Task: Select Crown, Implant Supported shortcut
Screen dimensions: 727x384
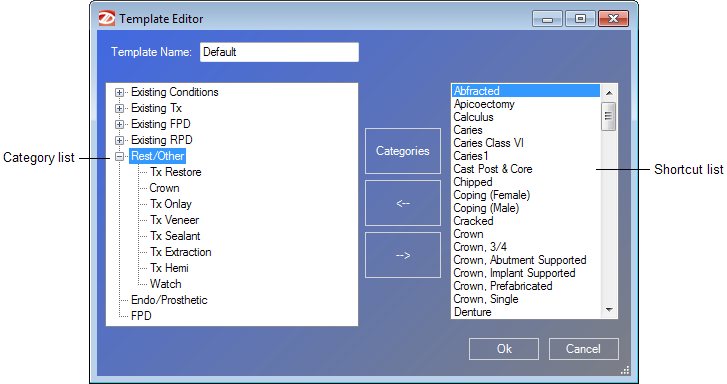Action: click(514, 273)
